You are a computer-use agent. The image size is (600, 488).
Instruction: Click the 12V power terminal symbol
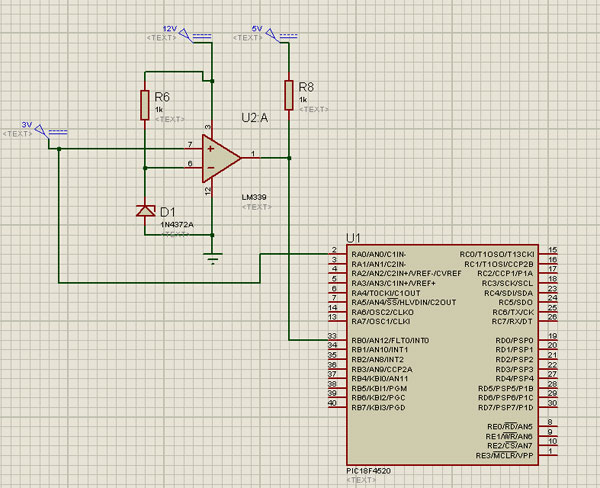(195, 36)
